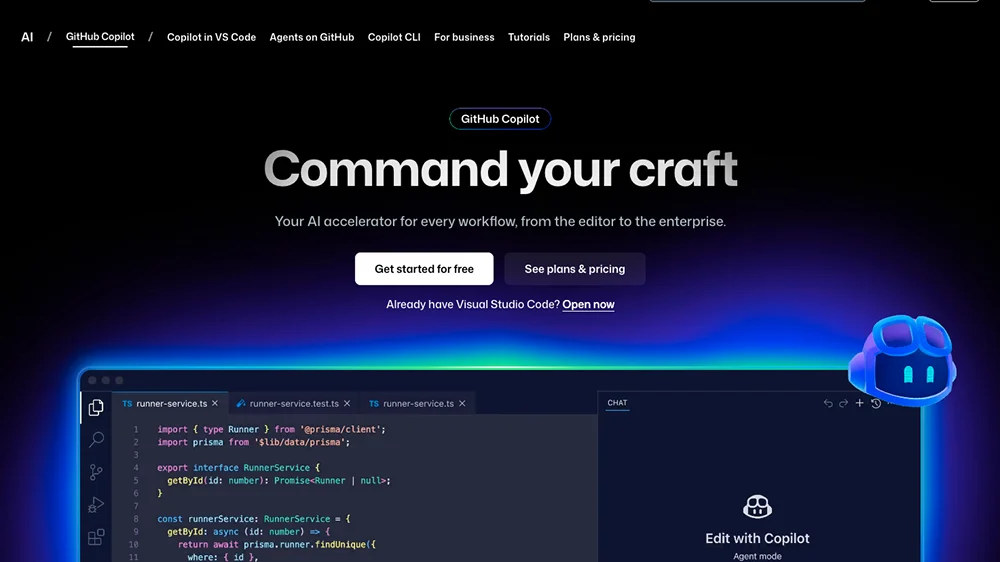This screenshot has width=1000, height=562.
Task: Switch to the runner-service.test.ts editor tab
Action: [293, 403]
